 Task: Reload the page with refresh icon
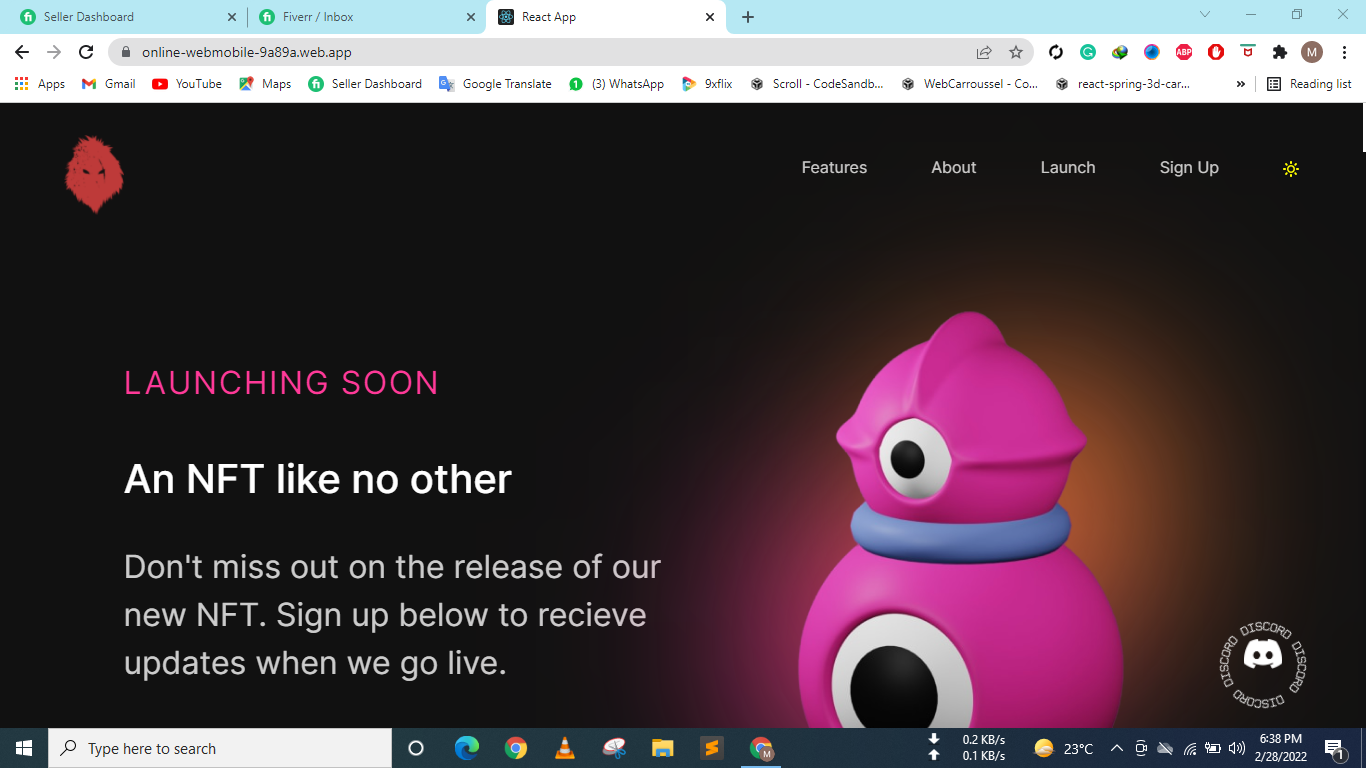(x=86, y=52)
